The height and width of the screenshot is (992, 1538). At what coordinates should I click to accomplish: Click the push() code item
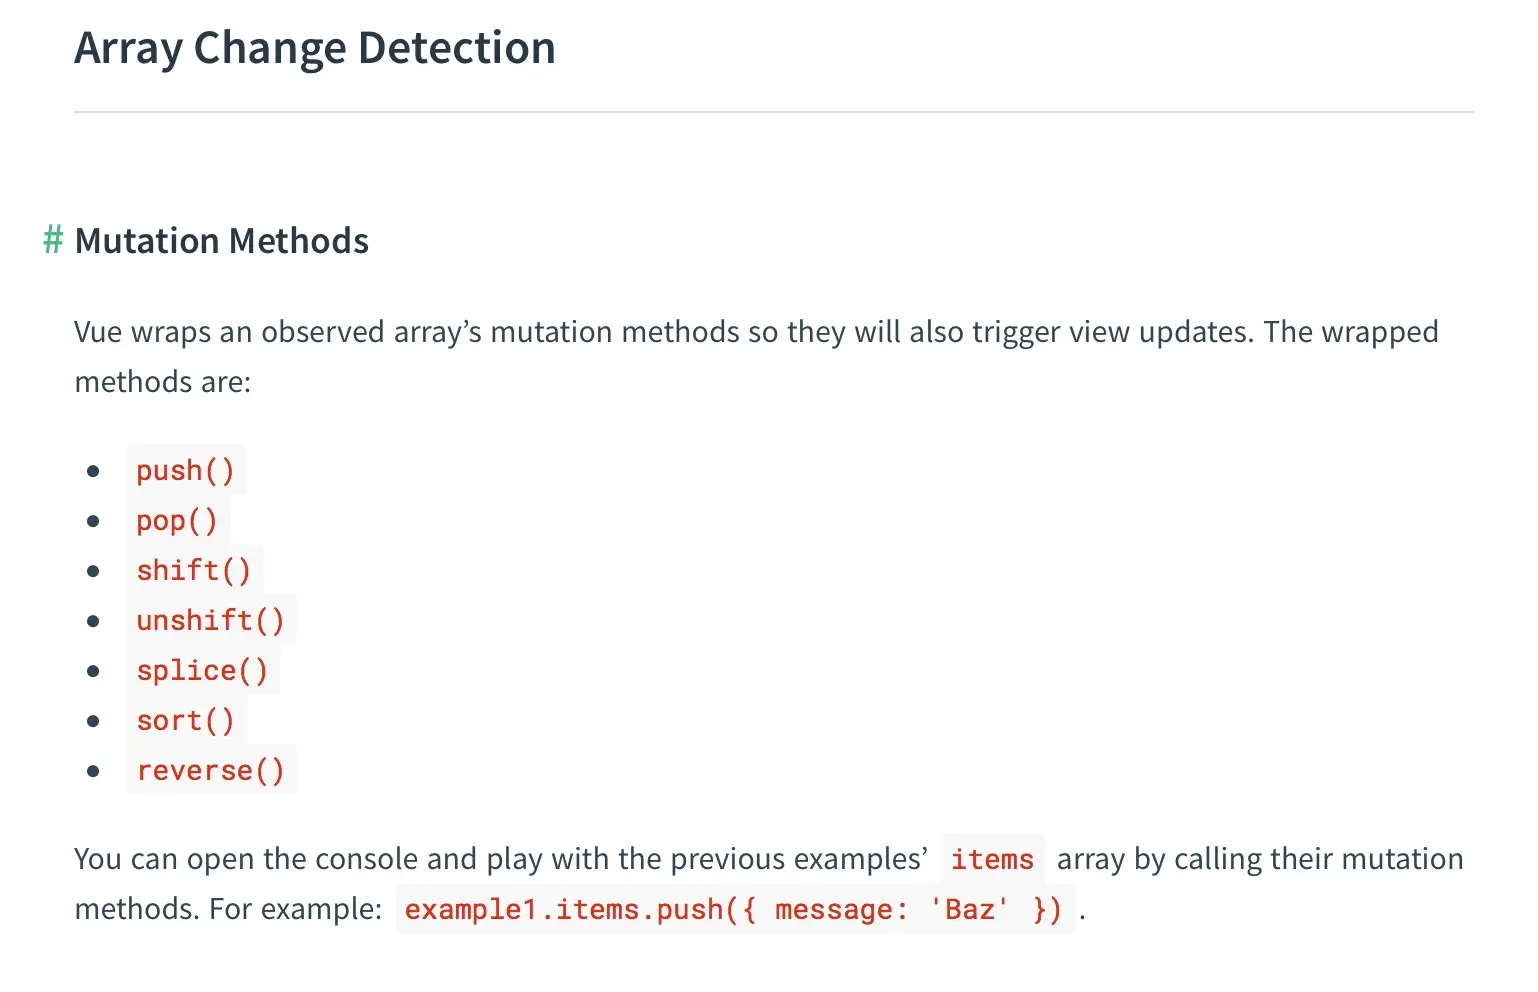click(x=185, y=470)
